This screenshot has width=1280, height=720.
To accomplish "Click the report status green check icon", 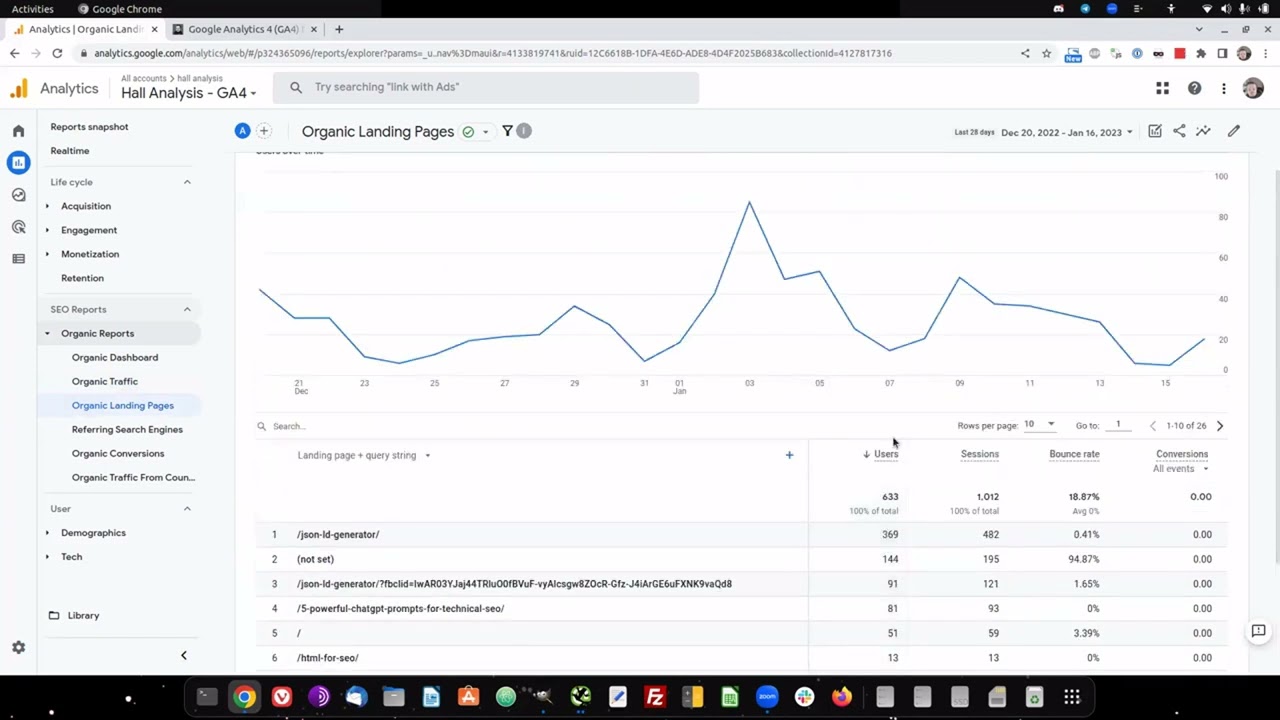I will 468,132.
